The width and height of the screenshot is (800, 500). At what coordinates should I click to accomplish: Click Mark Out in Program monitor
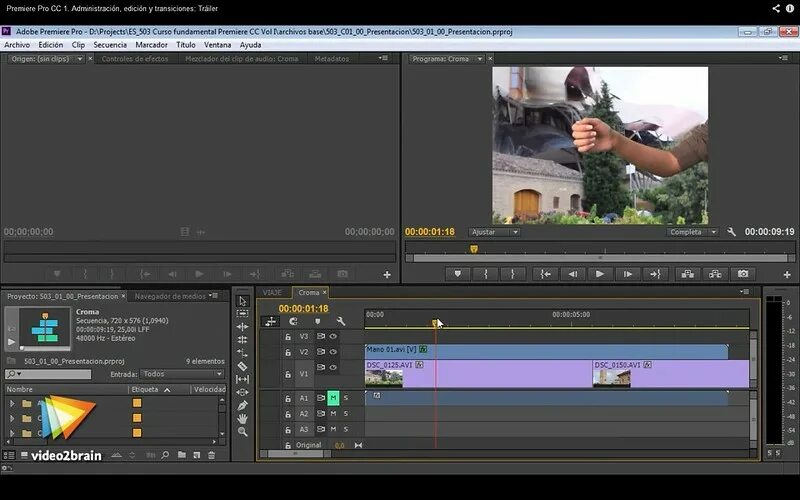(512, 274)
